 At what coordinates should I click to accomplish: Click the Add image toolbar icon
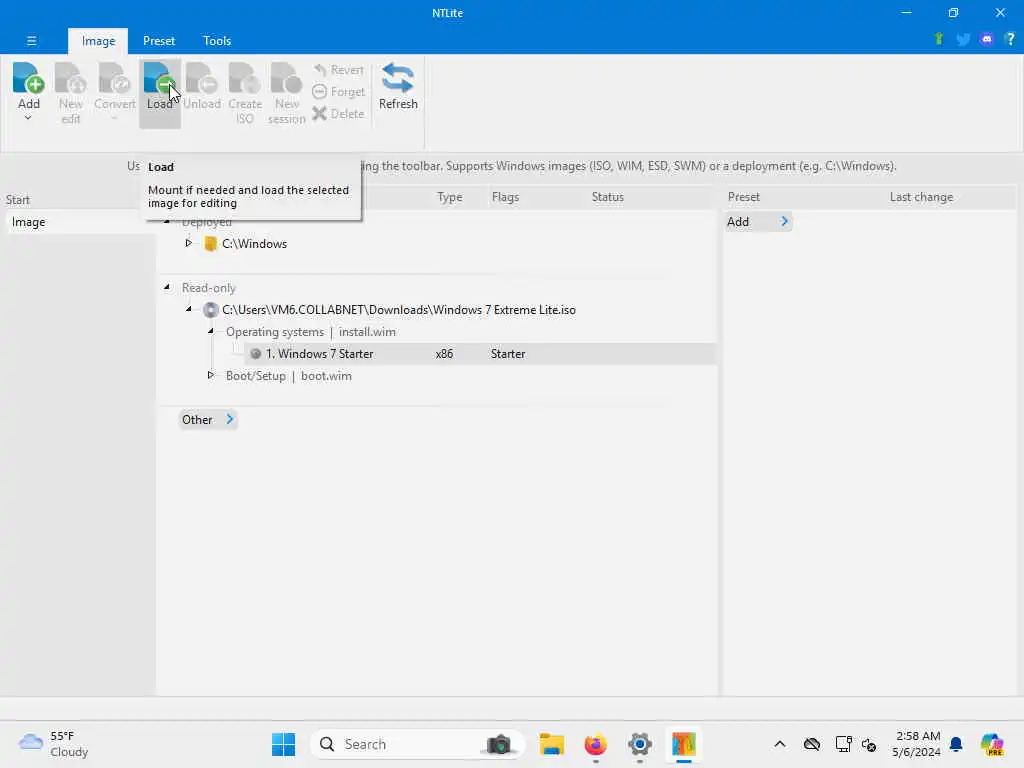click(28, 86)
